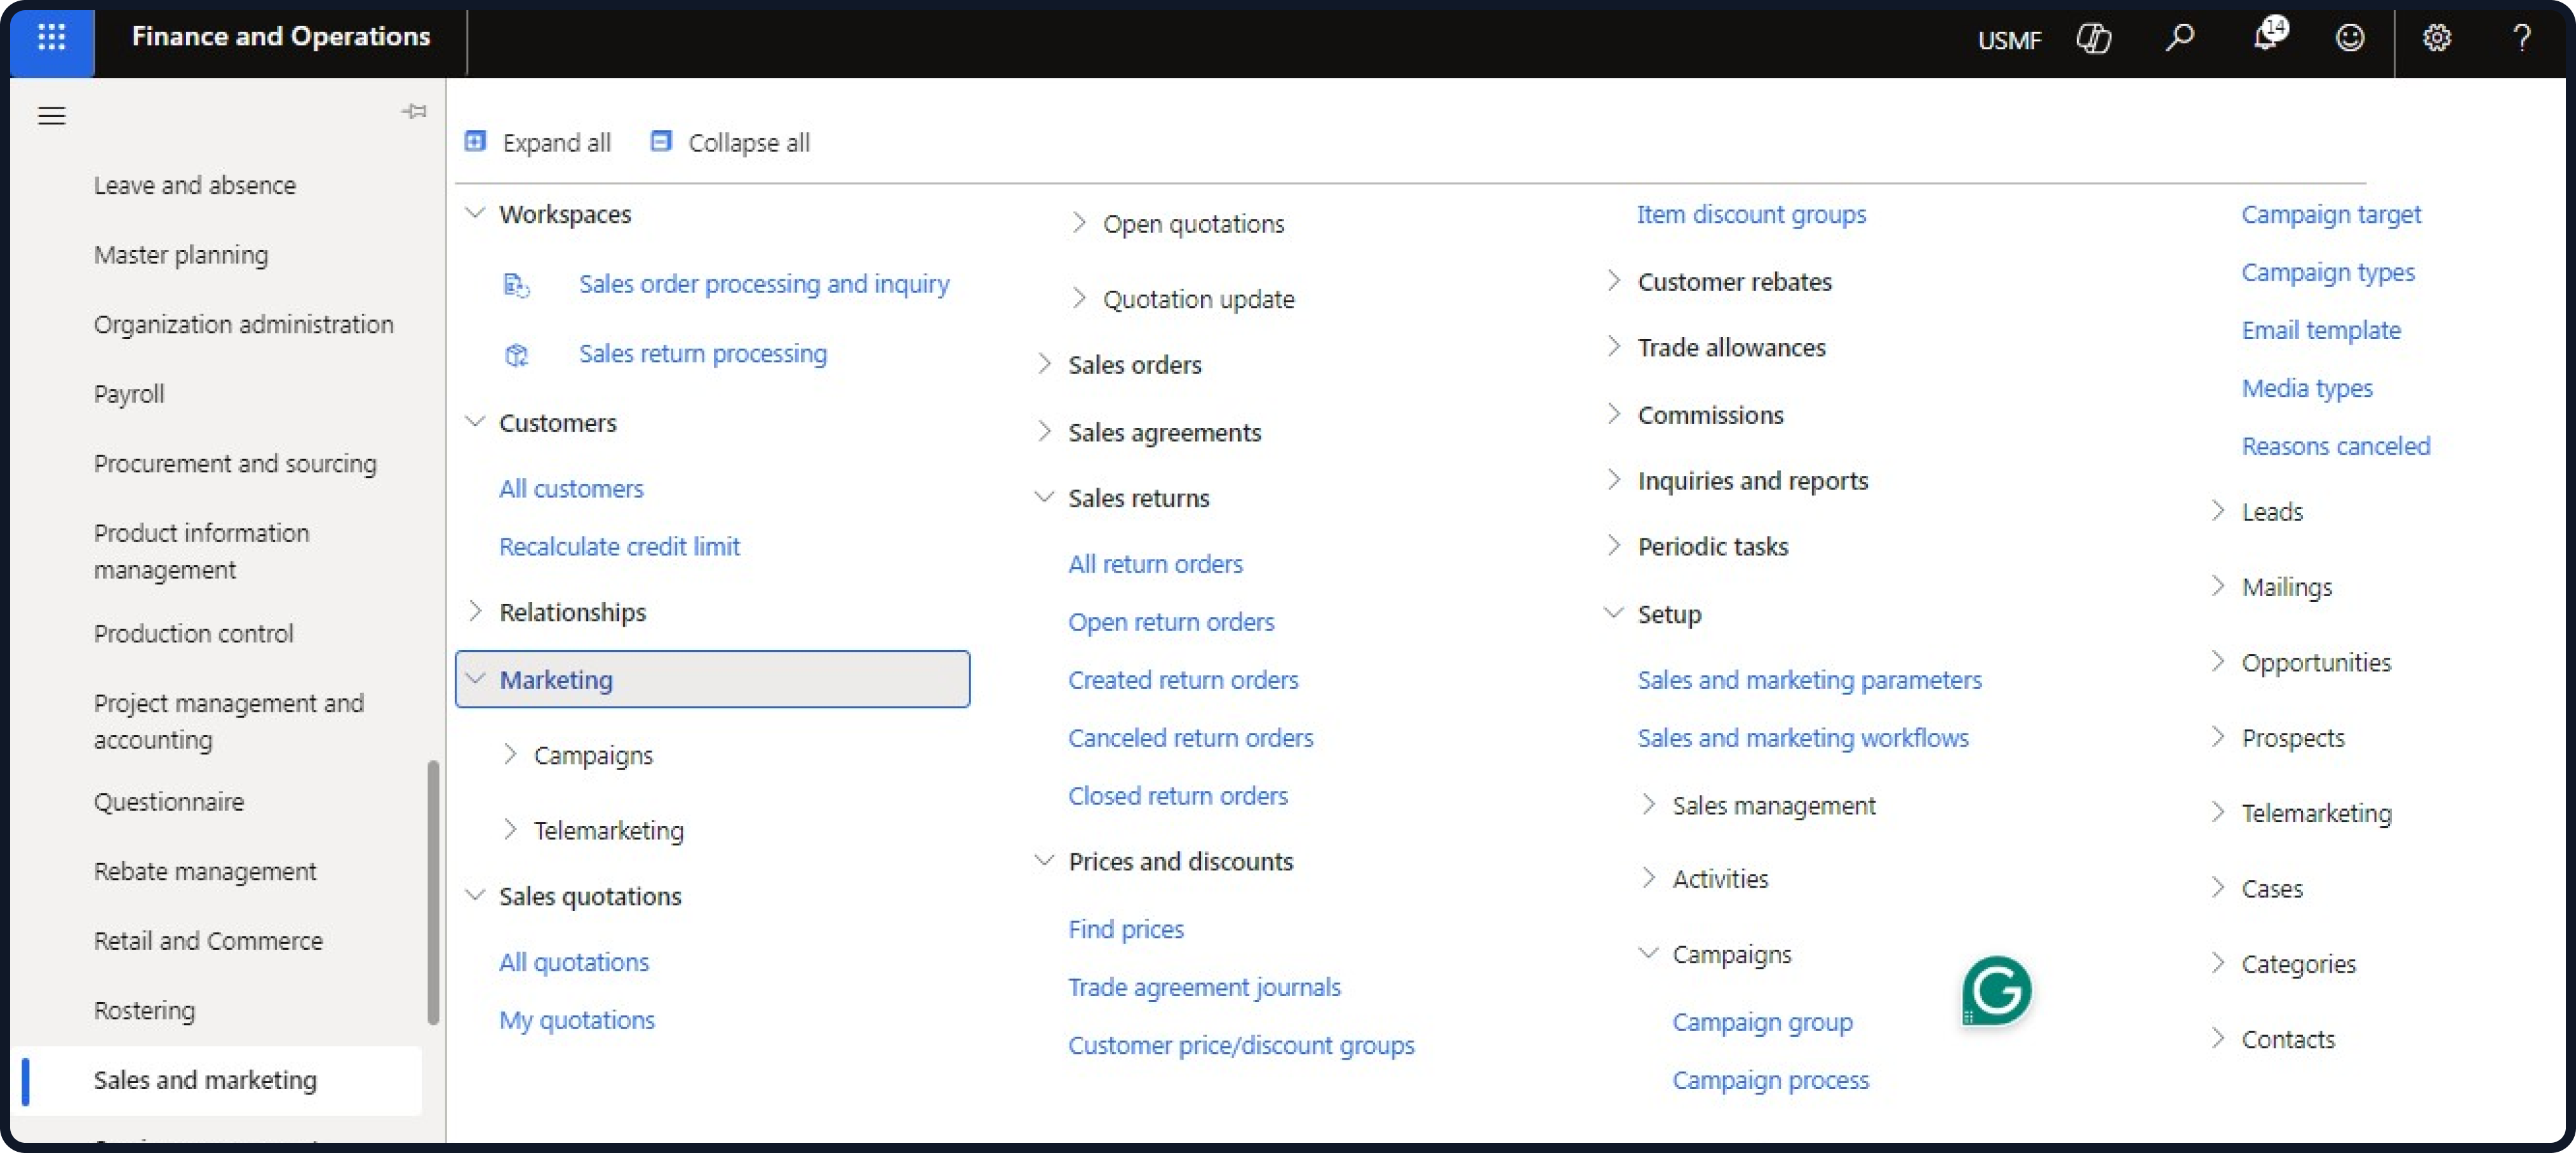Viewport: 2576px width, 1153px height.
Task: Collapse the Sales quotations section
Action: tap(476, 895)
